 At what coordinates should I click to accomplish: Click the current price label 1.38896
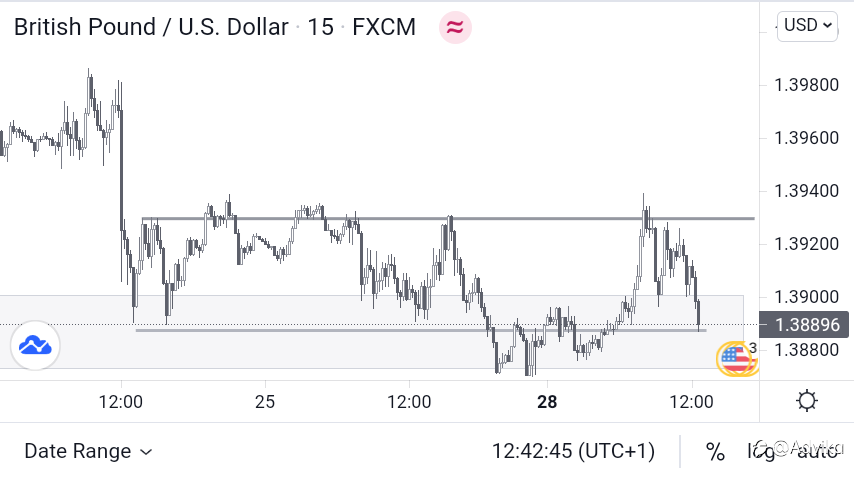click(x=805, y=324)
